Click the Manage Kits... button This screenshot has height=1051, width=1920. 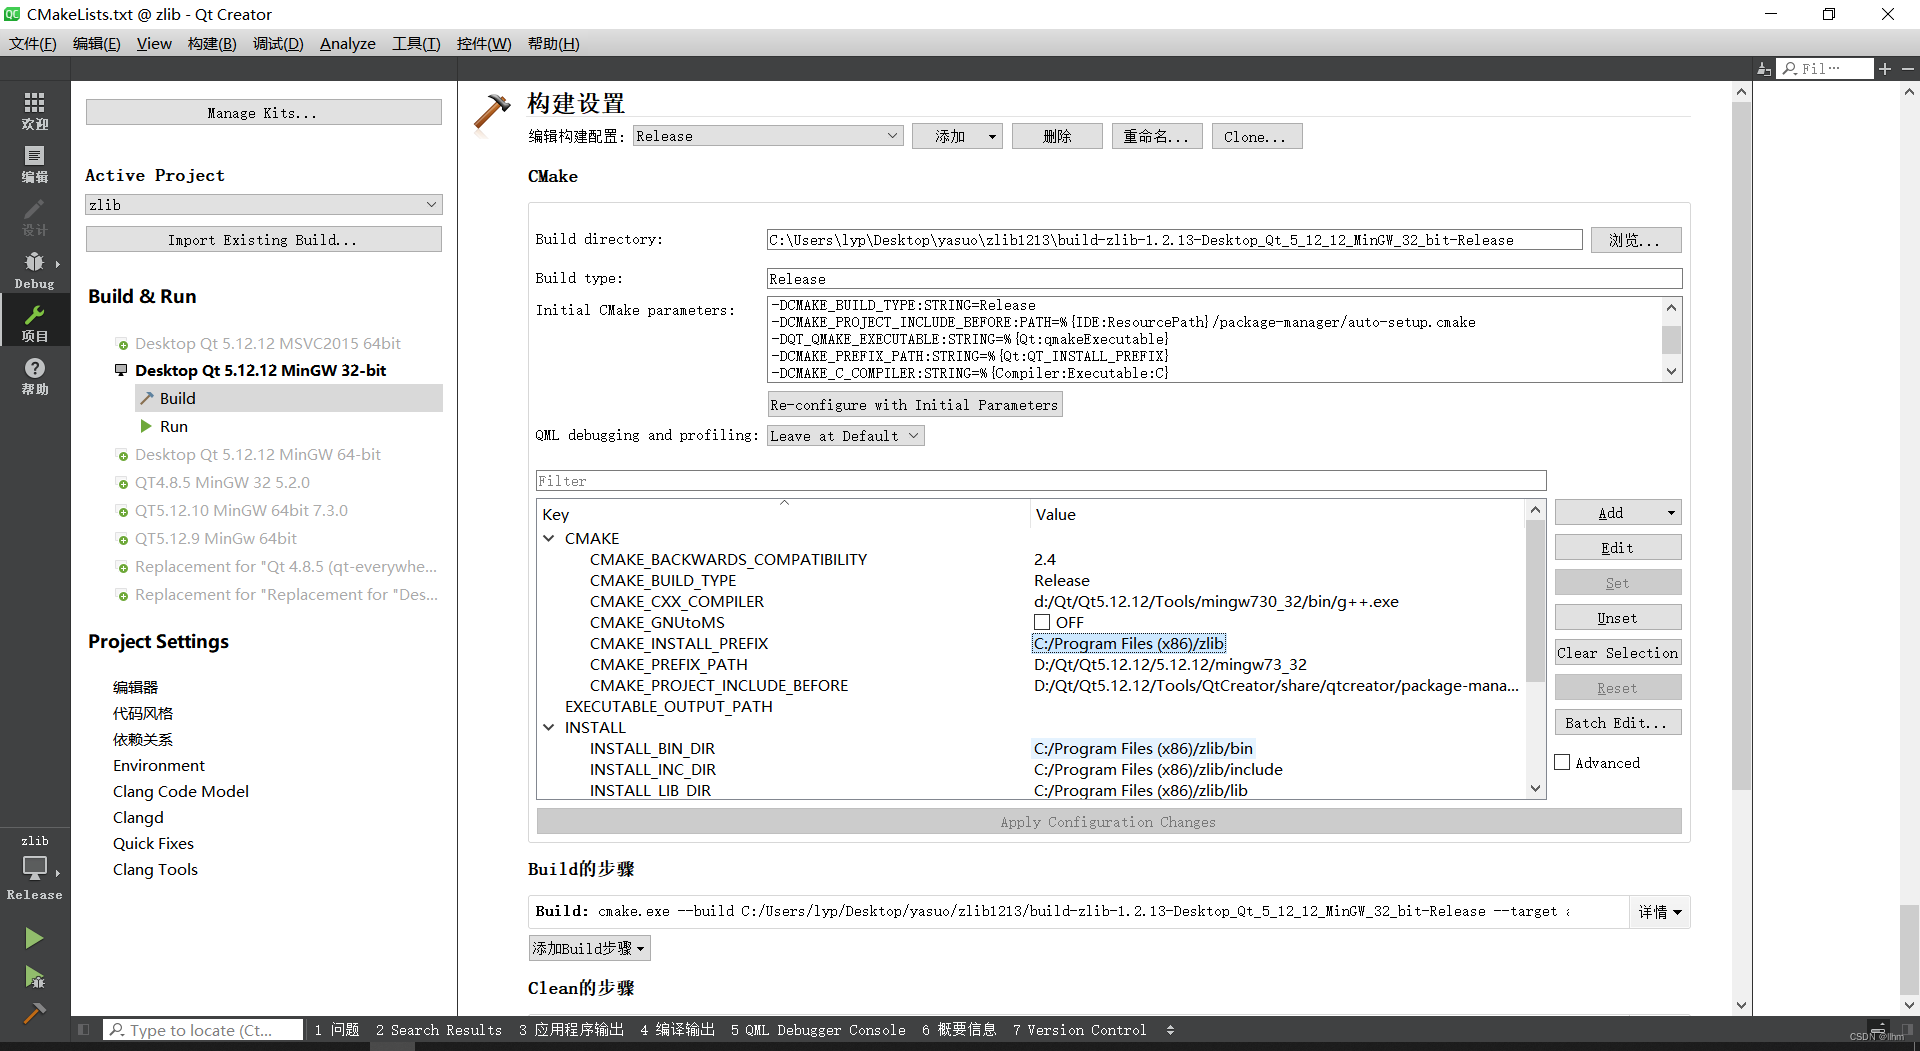(264, 112)
